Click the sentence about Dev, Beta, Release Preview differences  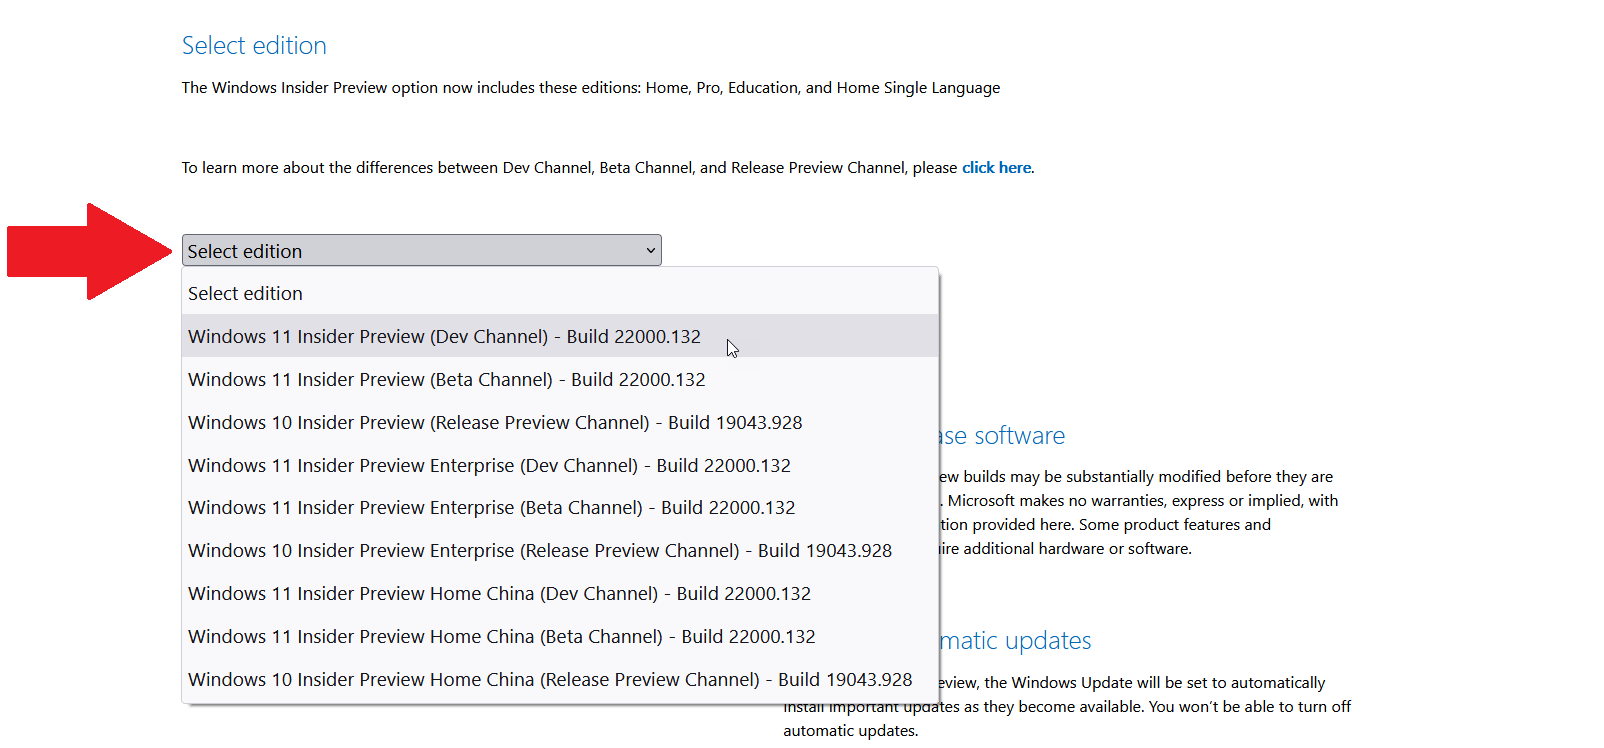(x=607, y=167)
